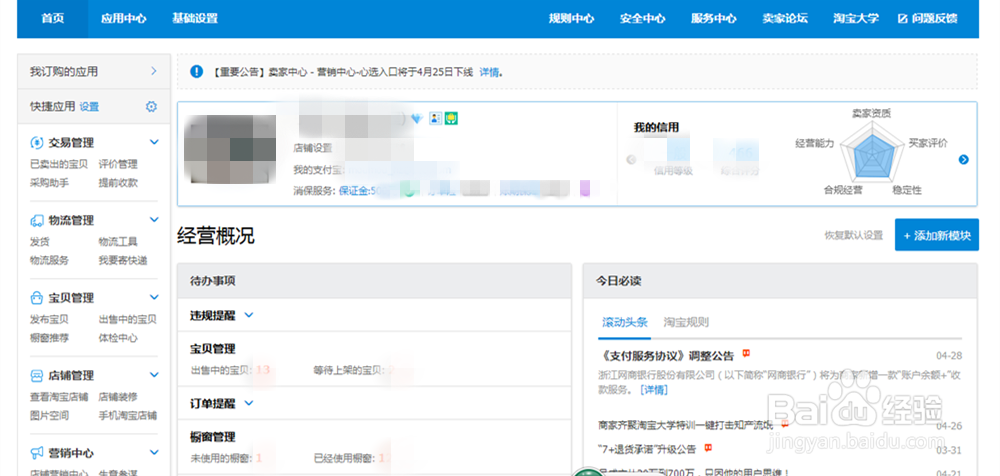Click the + 添加新模块 button

coord(936,235)
